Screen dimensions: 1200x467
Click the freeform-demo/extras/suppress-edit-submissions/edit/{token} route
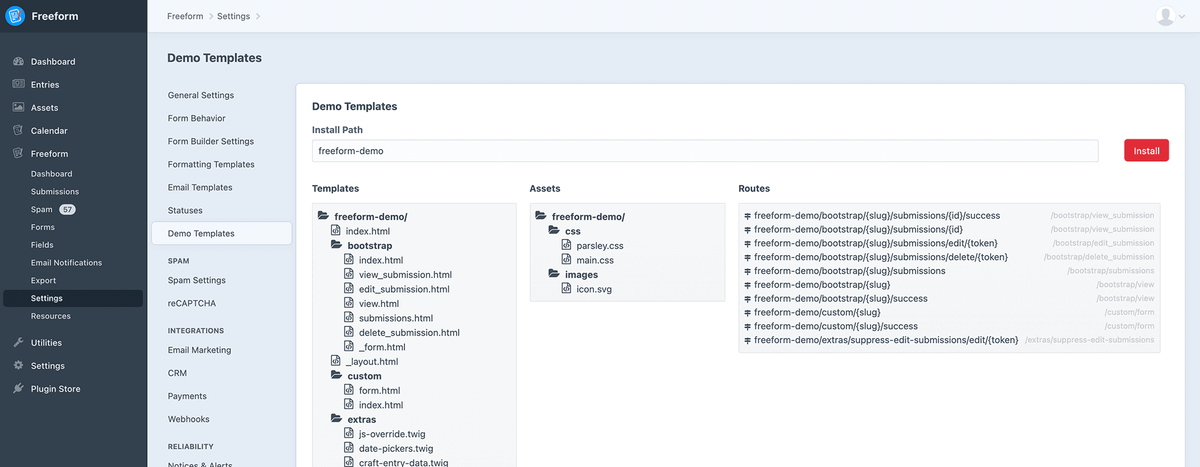[x=886, y=340]
